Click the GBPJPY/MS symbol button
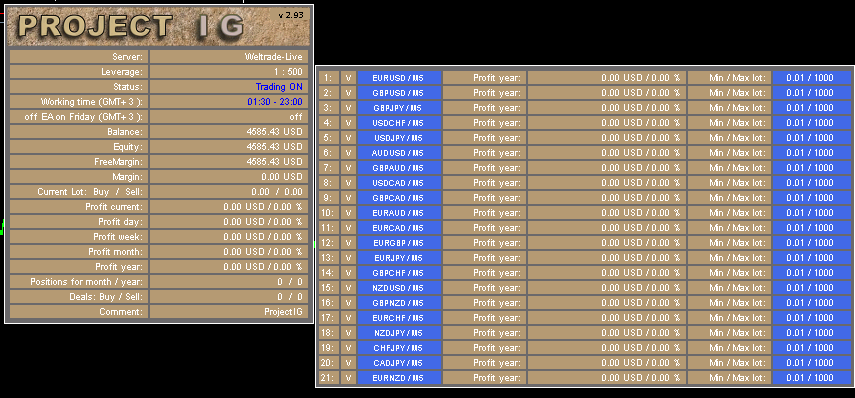855x398 pixels. point(399,108)
